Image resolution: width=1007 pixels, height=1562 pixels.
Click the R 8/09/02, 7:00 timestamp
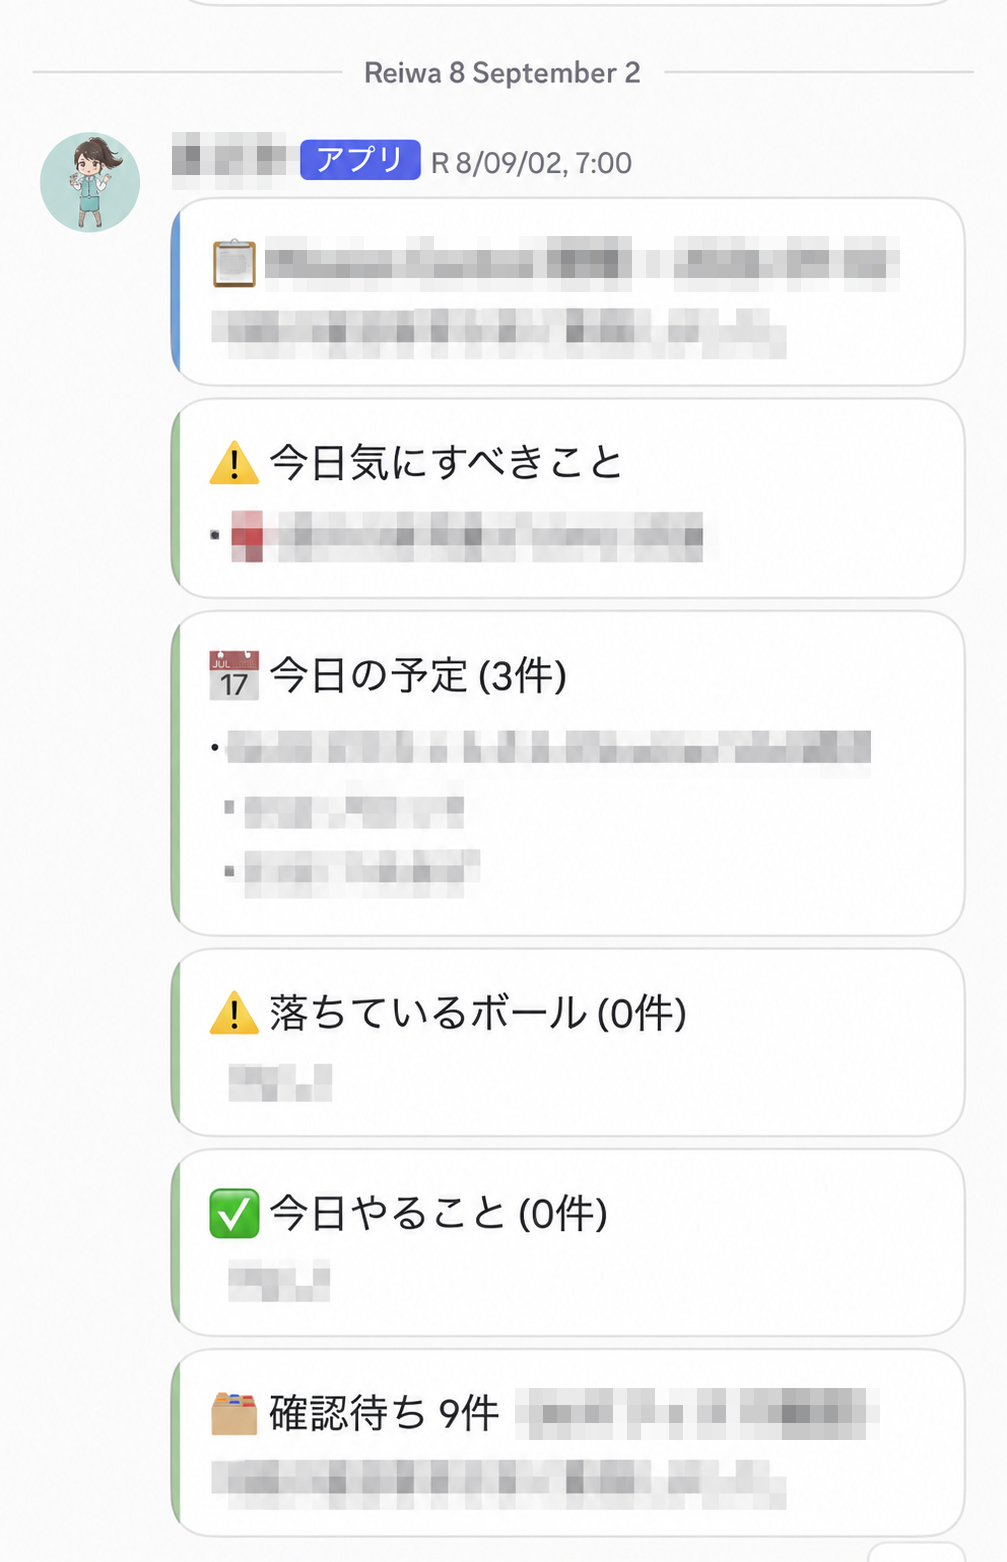[531, 163]
